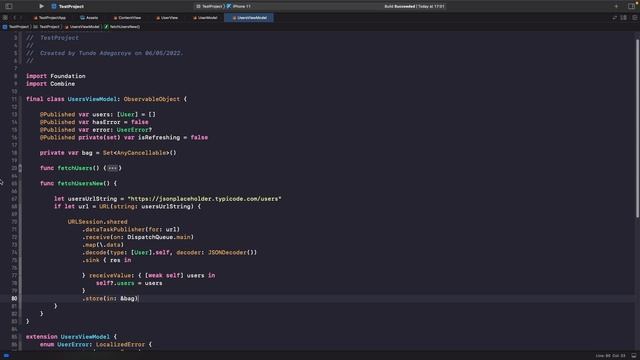640x360 pixels.
Task: Click the jsonplaceholder URL string
Action: coord(204,199)
